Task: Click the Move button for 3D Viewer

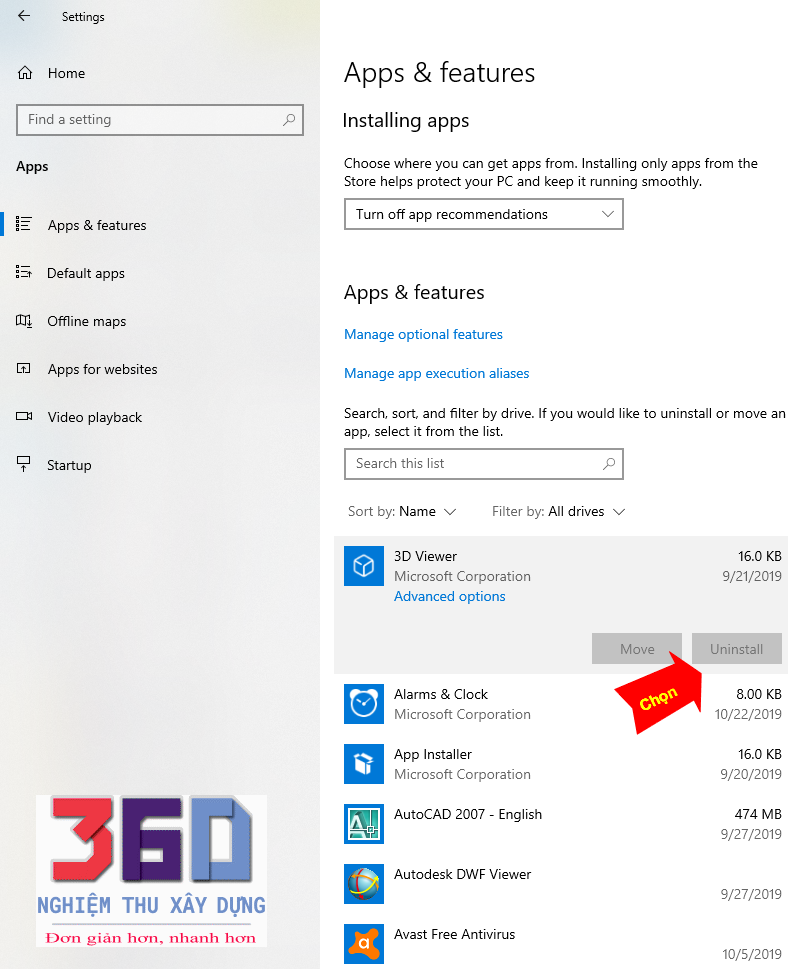Action: tap(637, 649)
